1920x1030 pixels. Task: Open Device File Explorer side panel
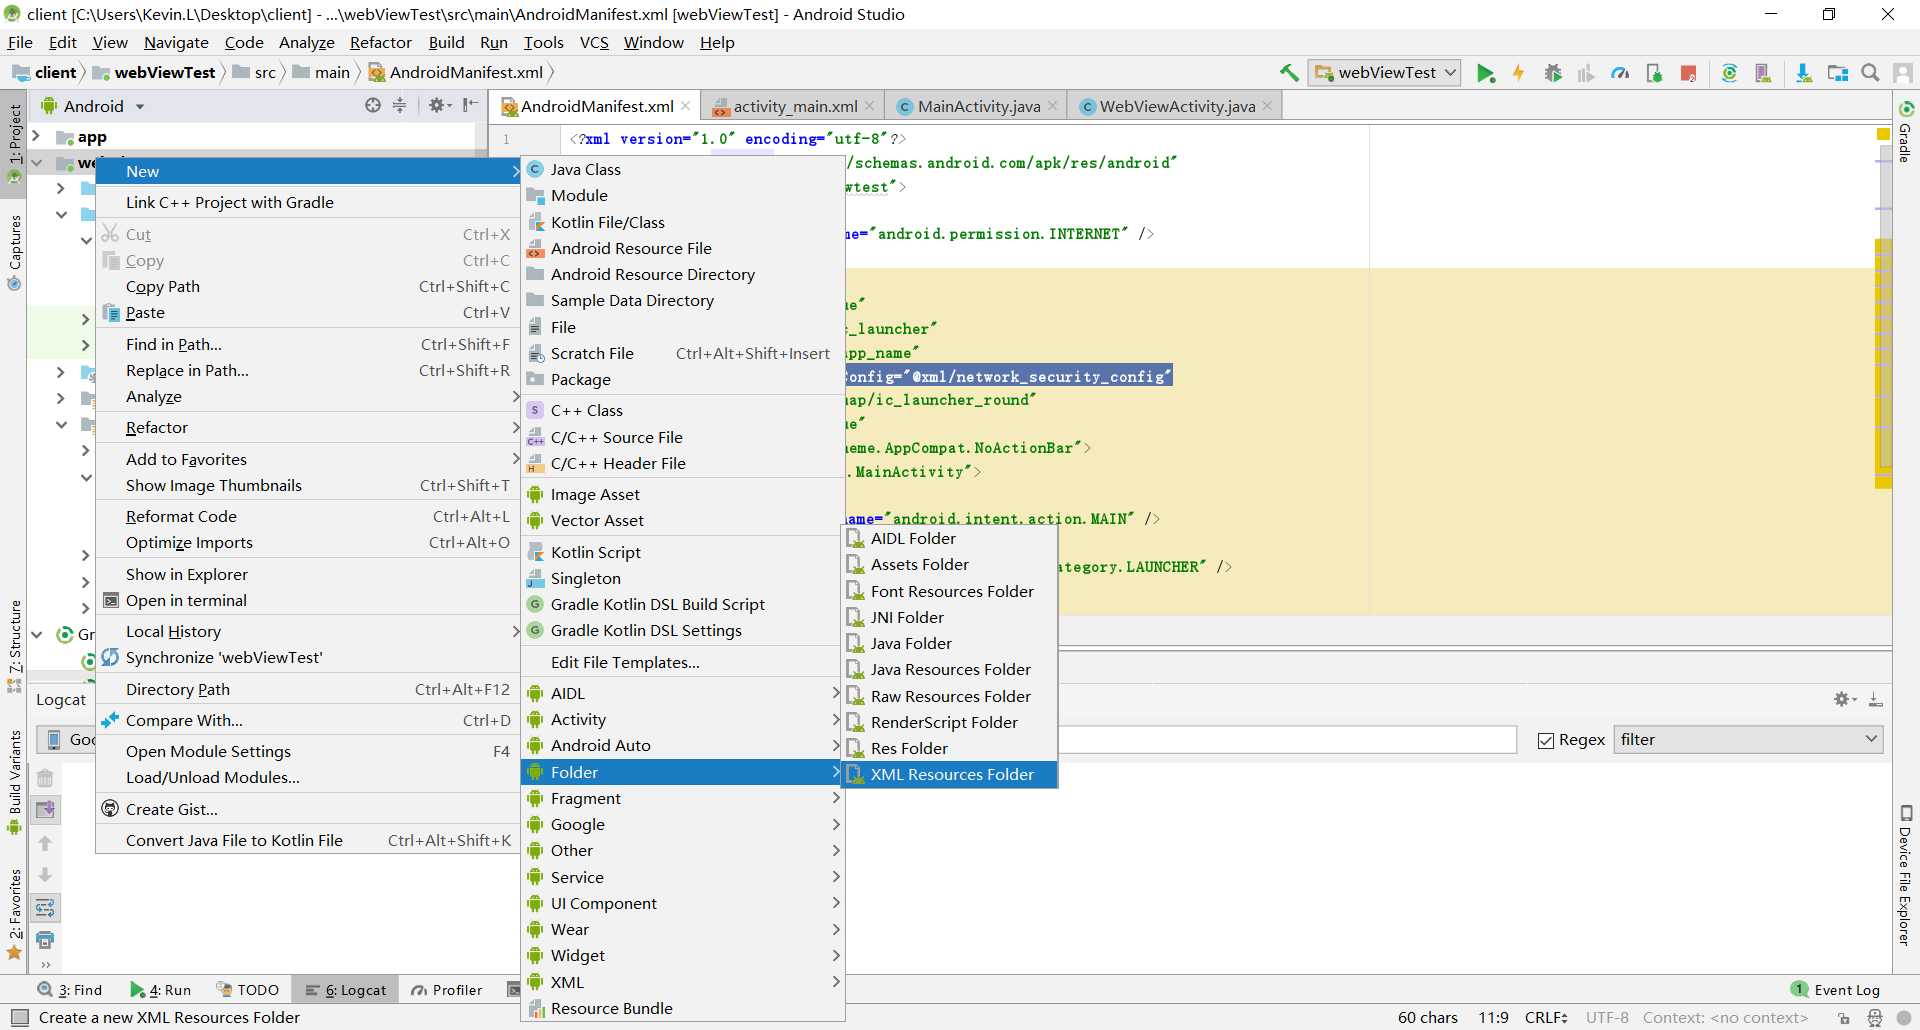tap(1906, 875)
